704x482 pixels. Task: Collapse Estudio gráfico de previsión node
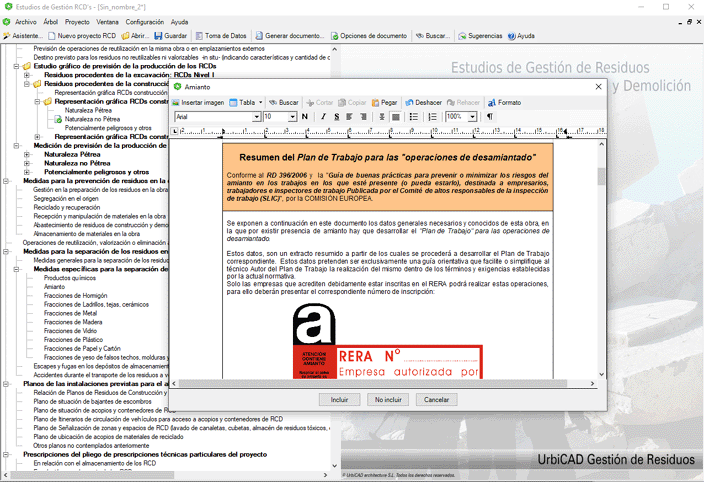[x=16, y=66]
